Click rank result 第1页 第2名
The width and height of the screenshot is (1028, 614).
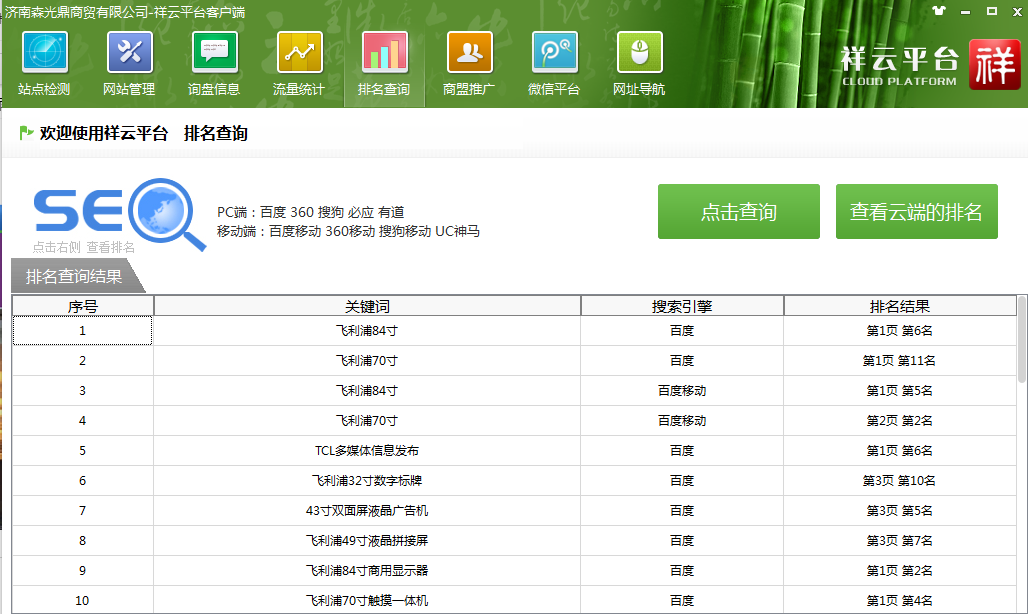point(900,571)
